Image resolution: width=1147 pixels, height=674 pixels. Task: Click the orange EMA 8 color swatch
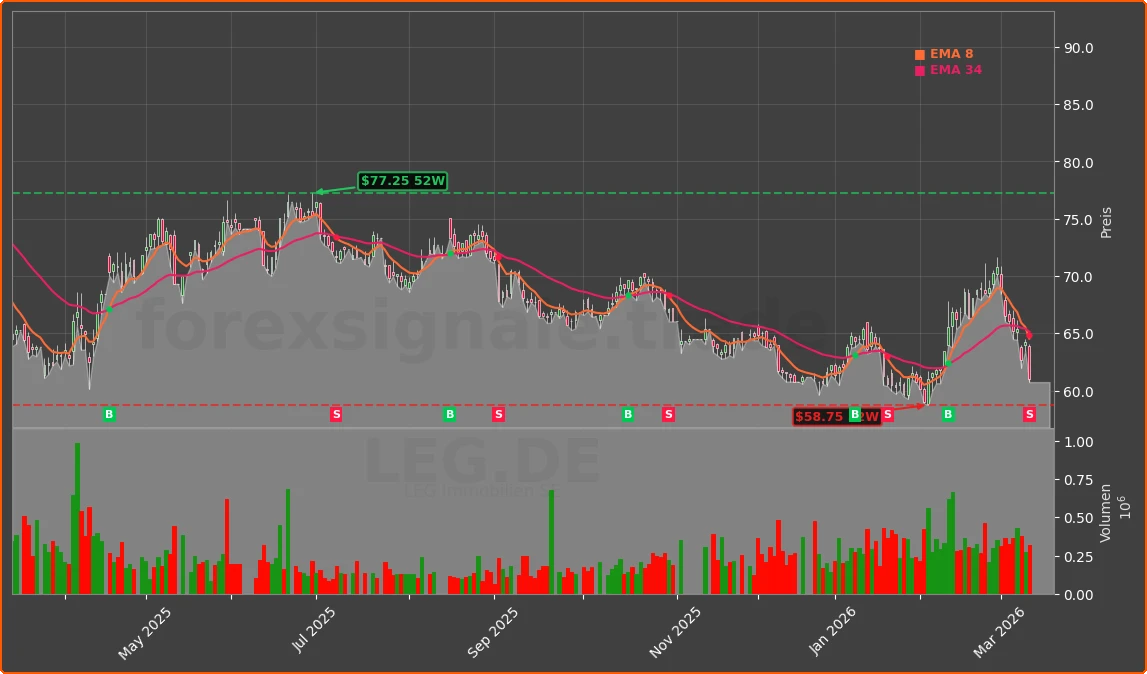[x=918, y=53]
